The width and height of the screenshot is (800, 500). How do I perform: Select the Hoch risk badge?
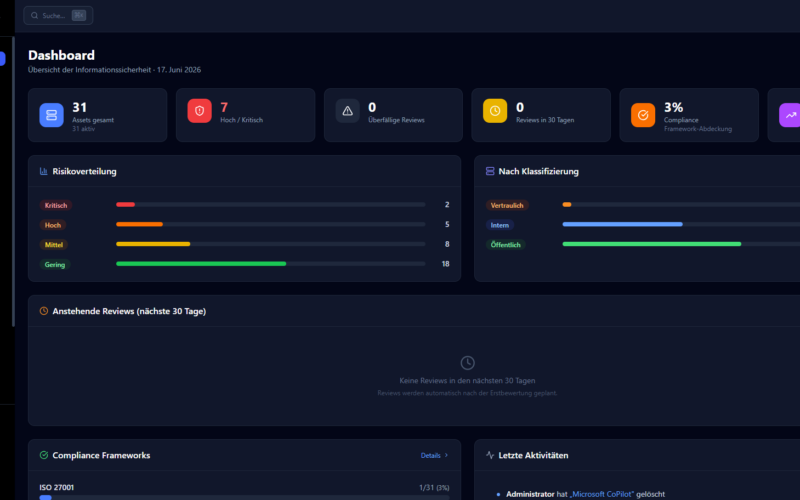point(53,225)
